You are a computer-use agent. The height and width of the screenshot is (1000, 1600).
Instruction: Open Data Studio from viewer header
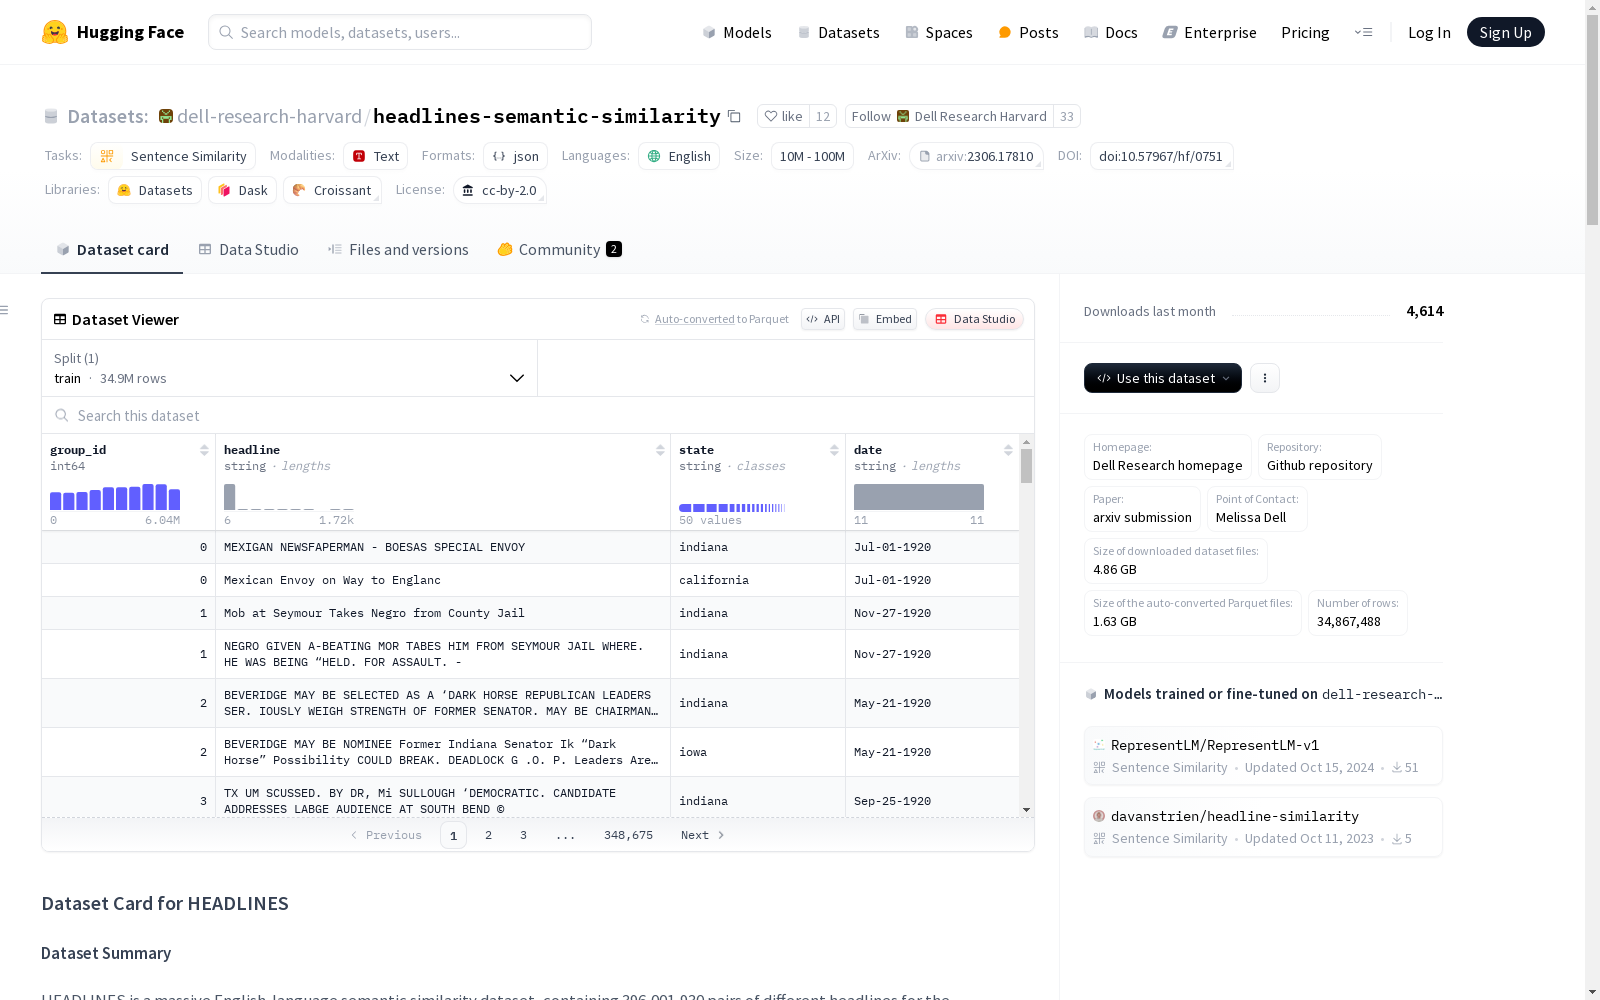pyautogui.click(x=975, y=319)
